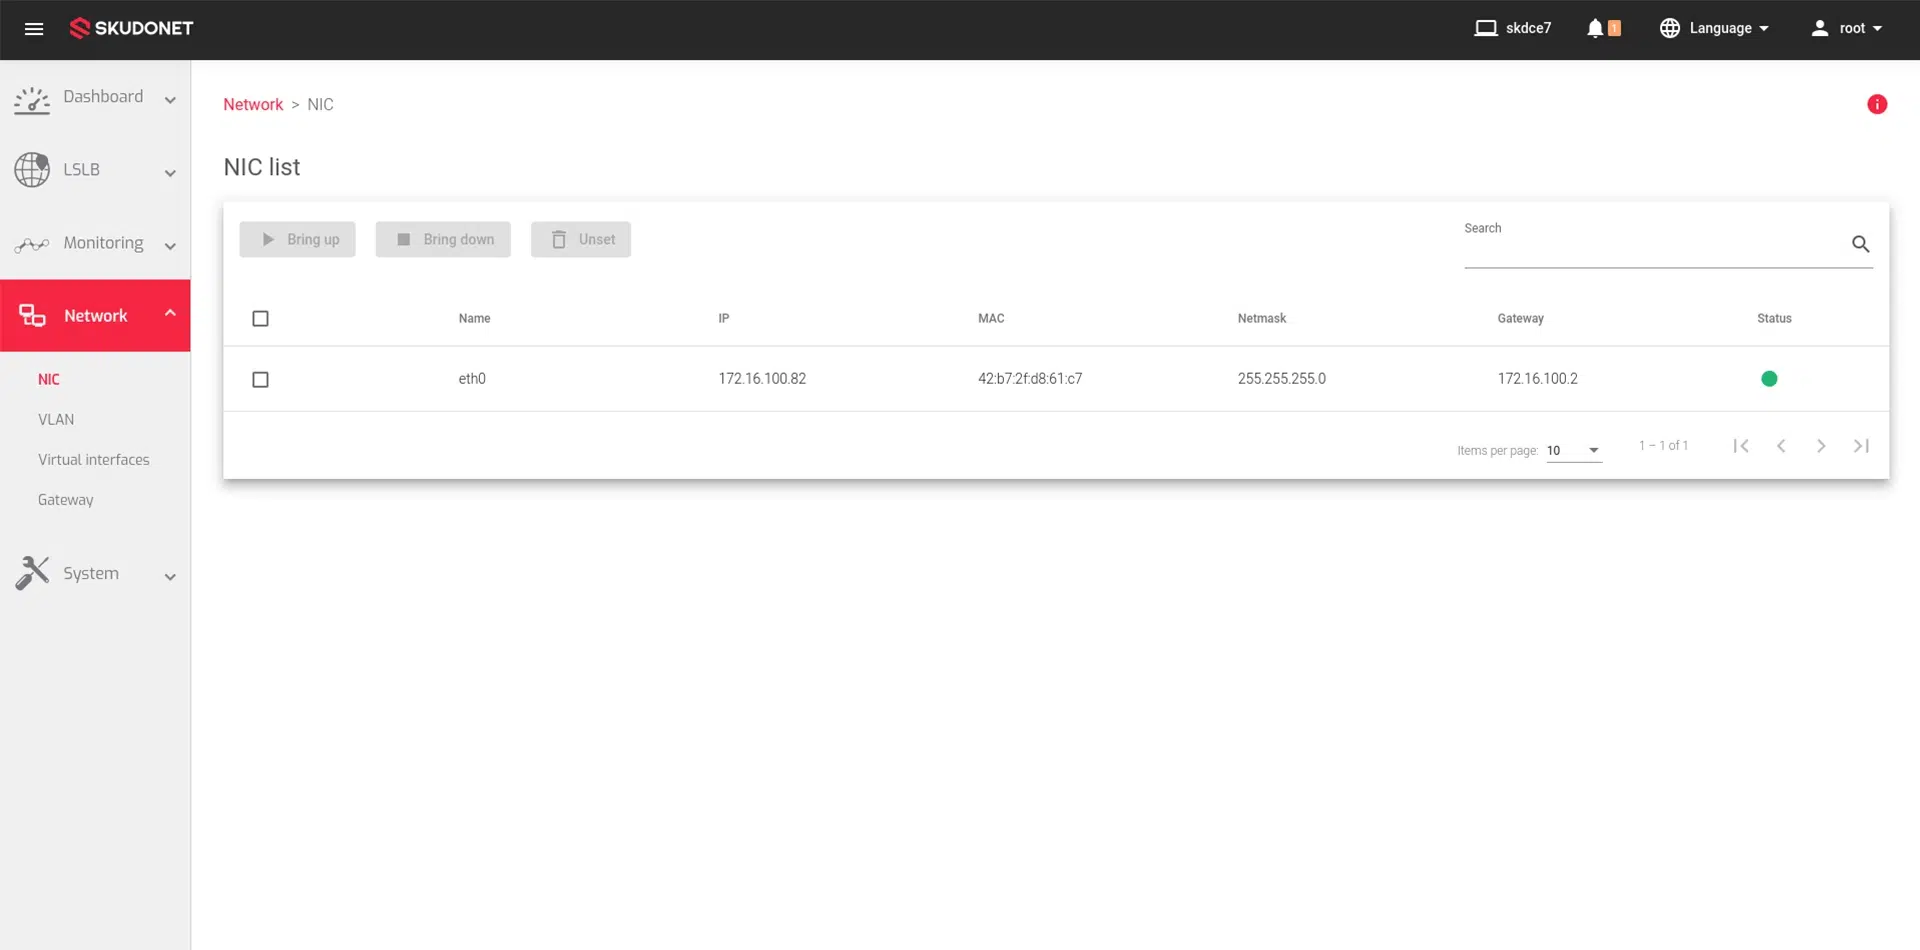Viewport: 1920px width, 950px height.
Task: Open the root user dropdown
Action: coord(1846,29)
